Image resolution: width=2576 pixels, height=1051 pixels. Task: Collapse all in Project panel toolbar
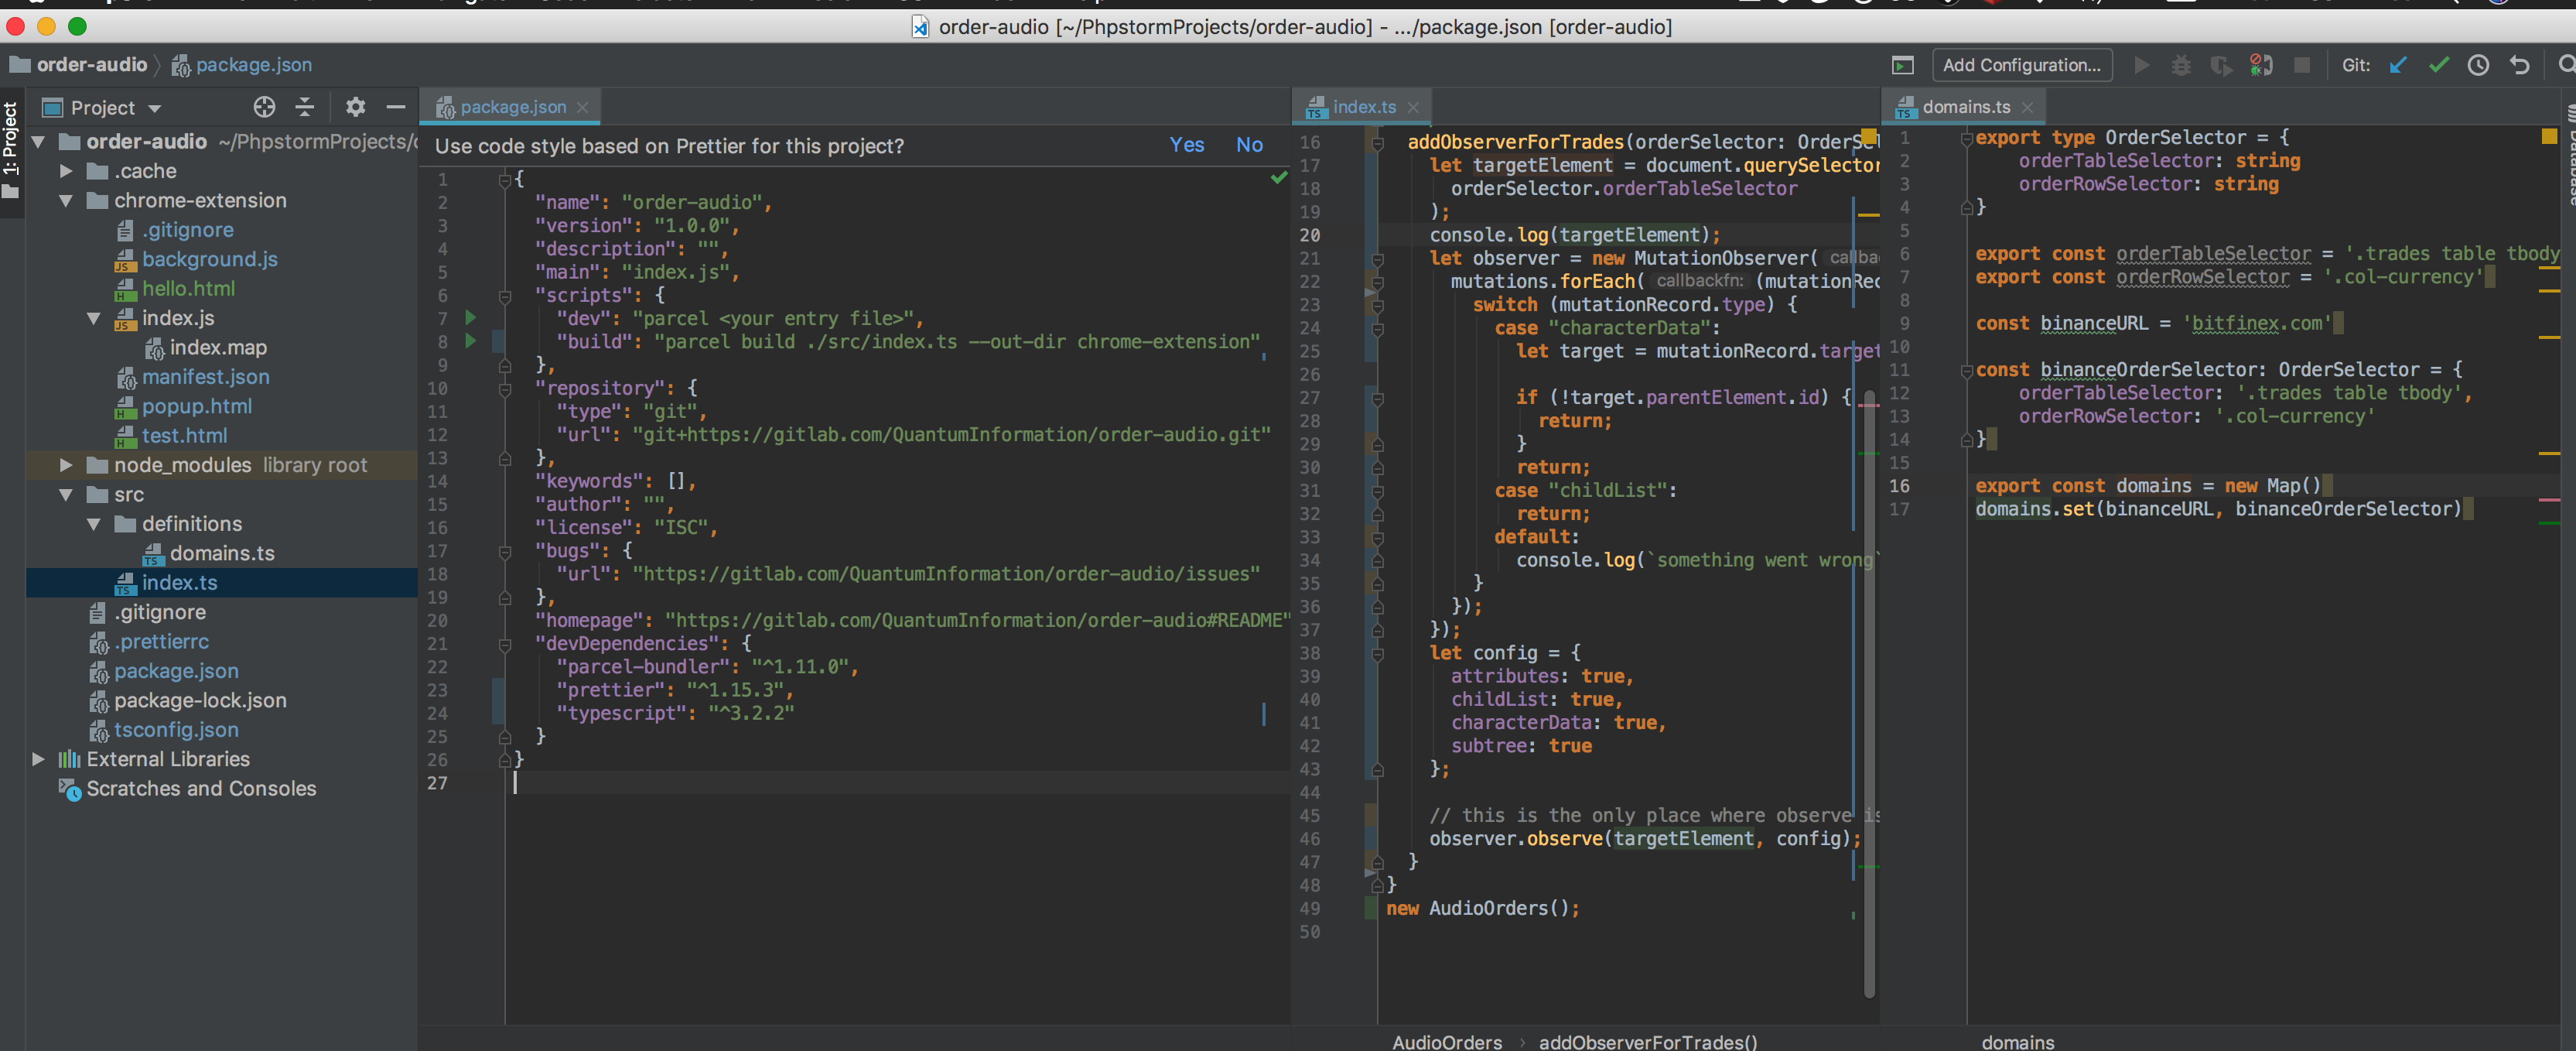(x=305, y=107)
